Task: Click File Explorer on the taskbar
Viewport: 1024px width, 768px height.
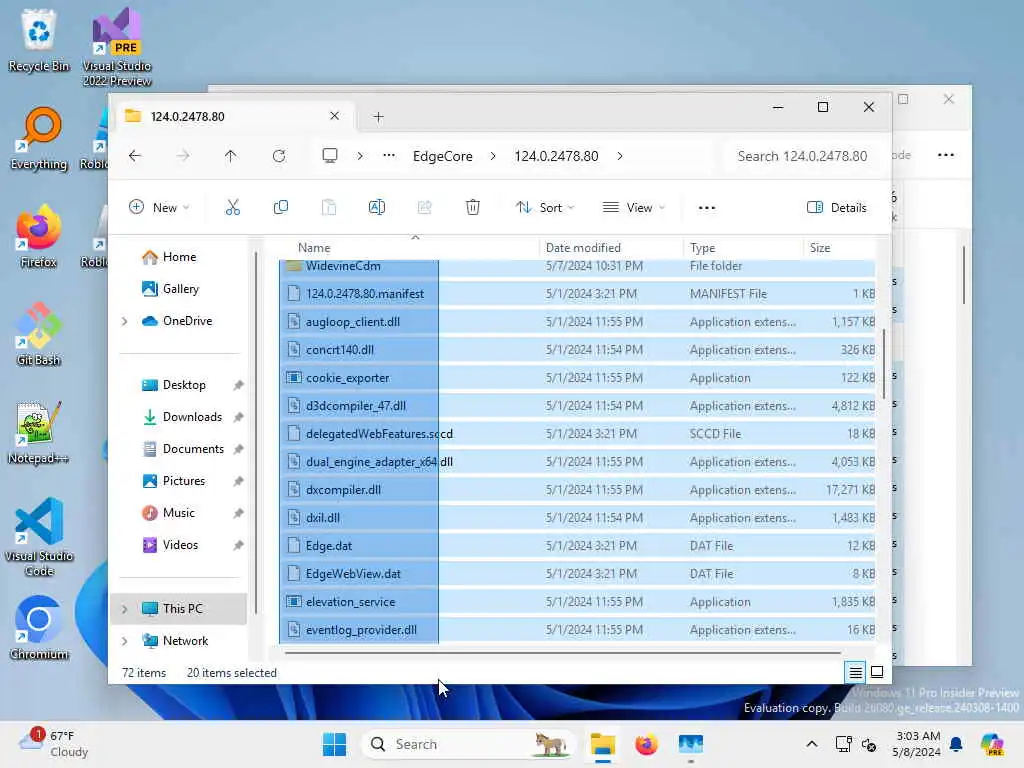Action: pyautogui.click(x=602, y=744)
